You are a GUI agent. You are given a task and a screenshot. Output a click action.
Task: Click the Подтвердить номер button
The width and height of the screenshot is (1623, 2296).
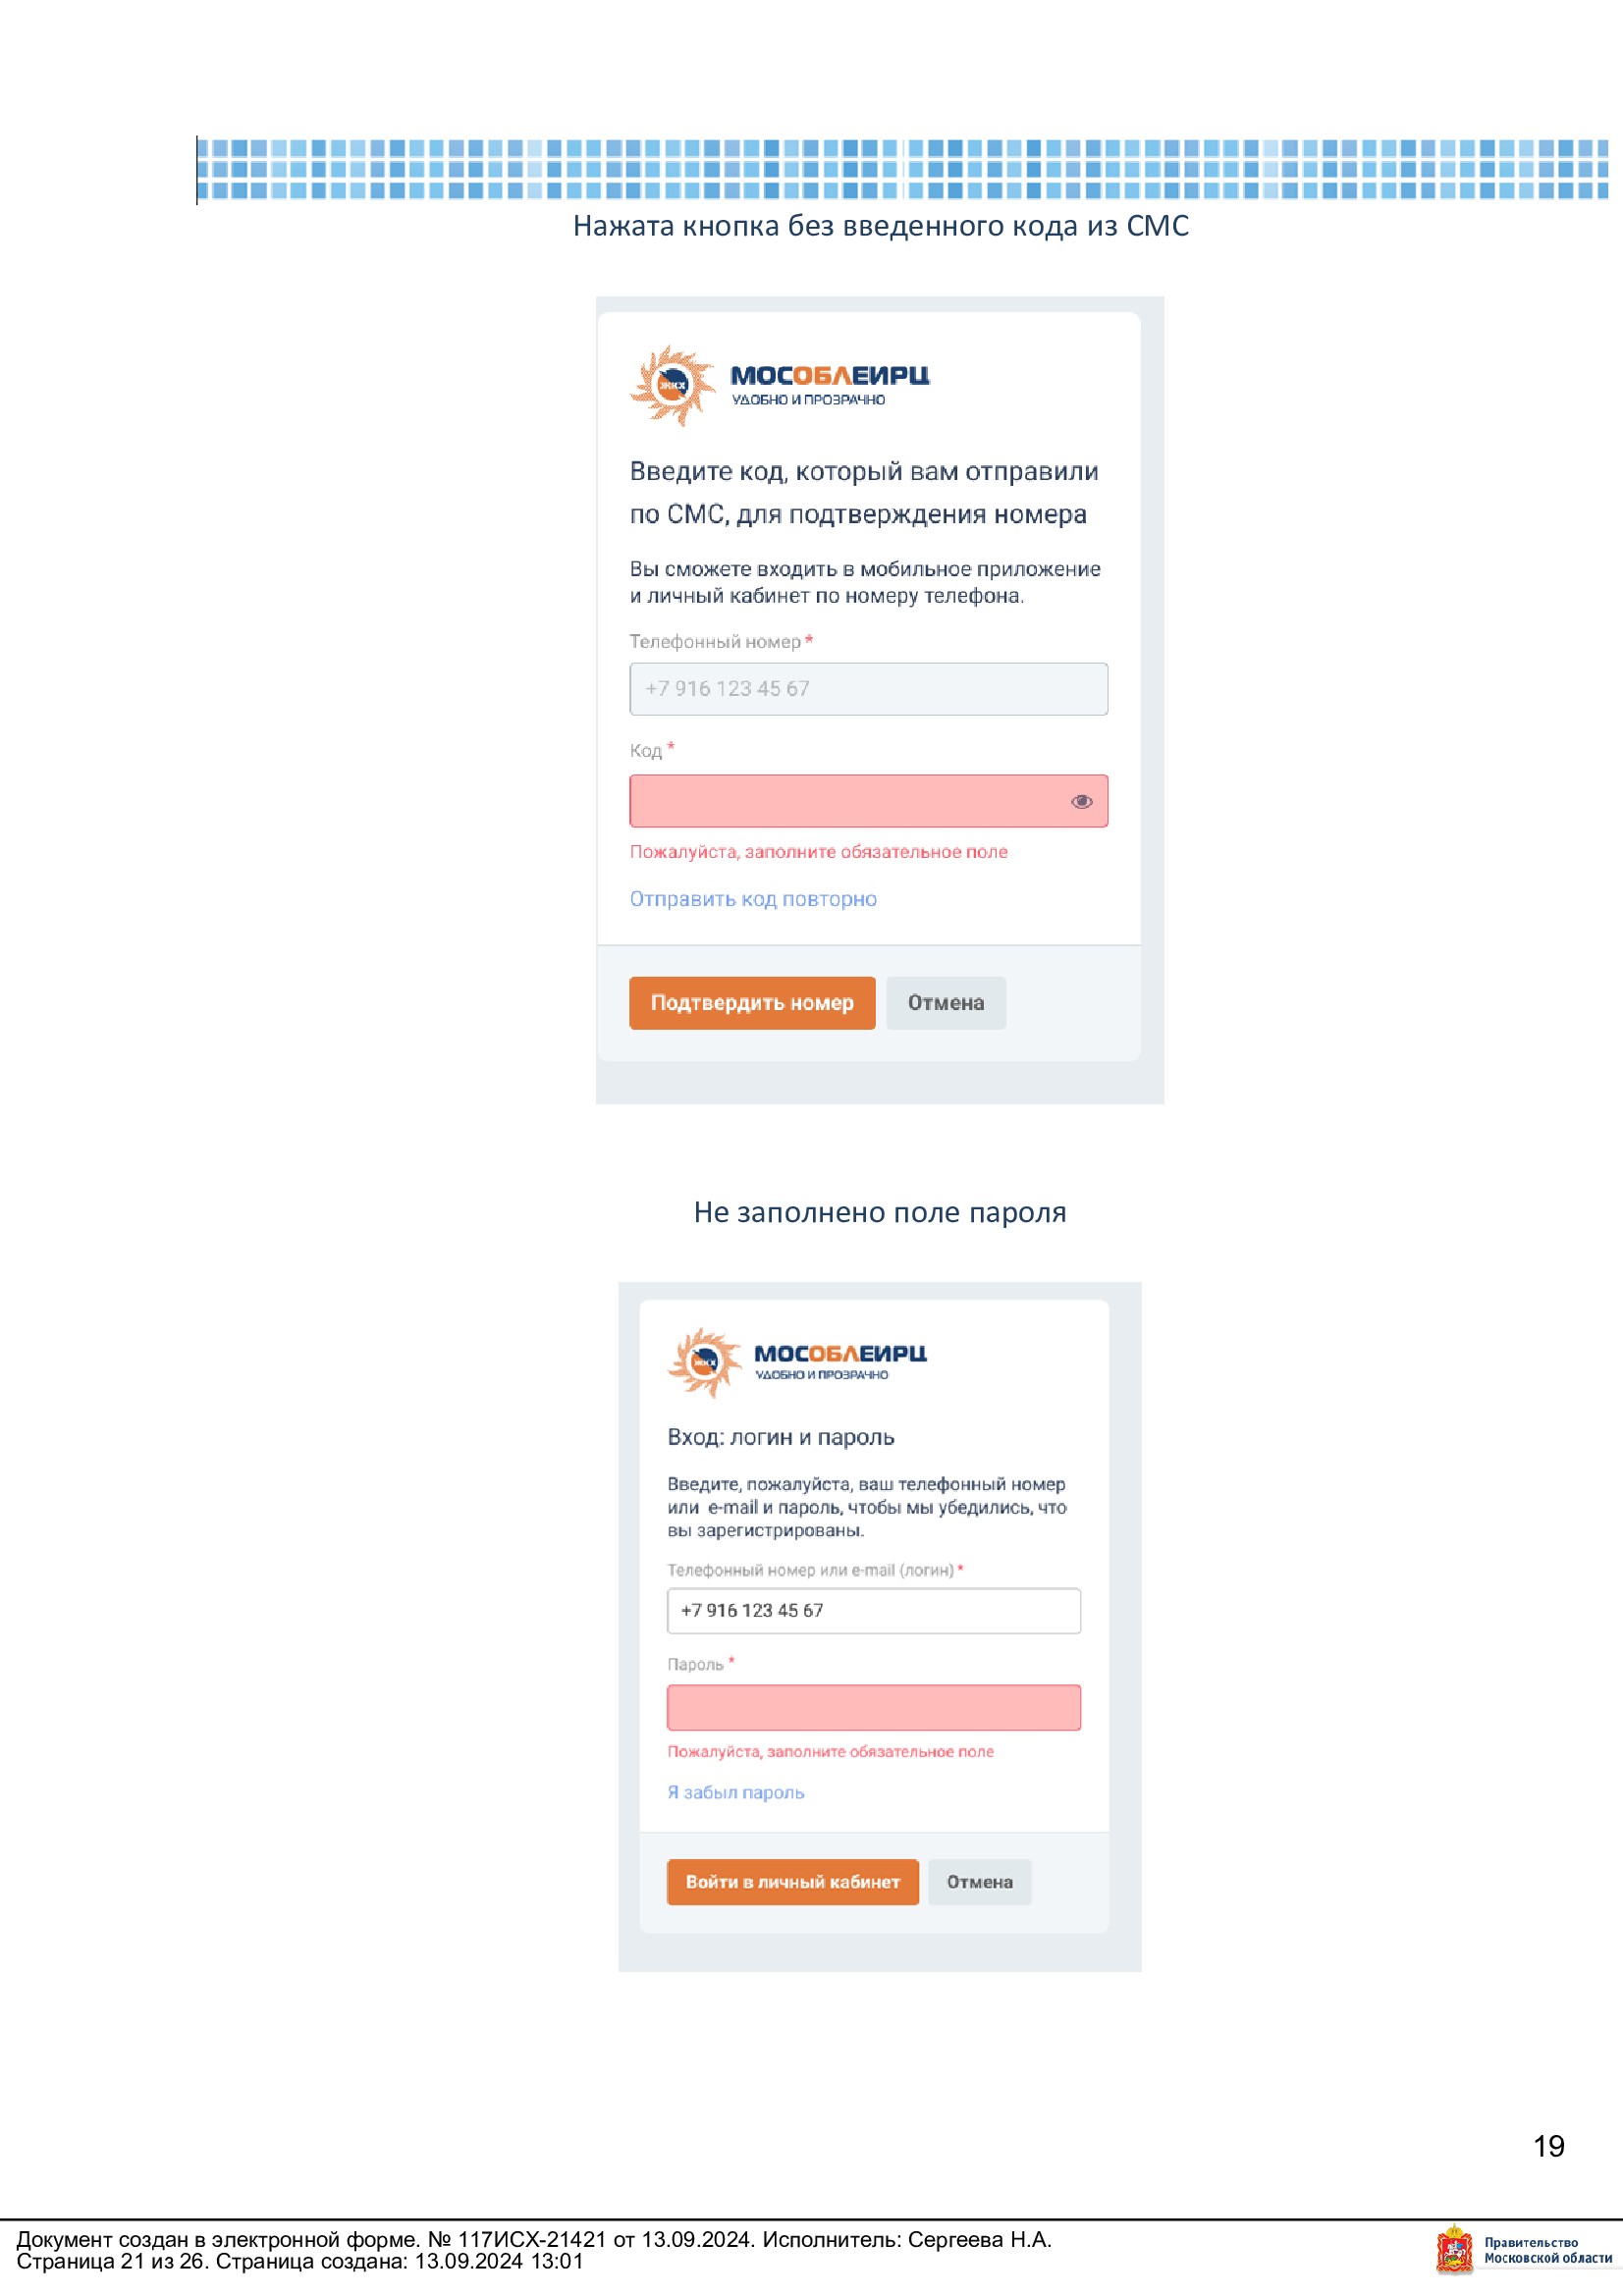tap(752, 1003)
